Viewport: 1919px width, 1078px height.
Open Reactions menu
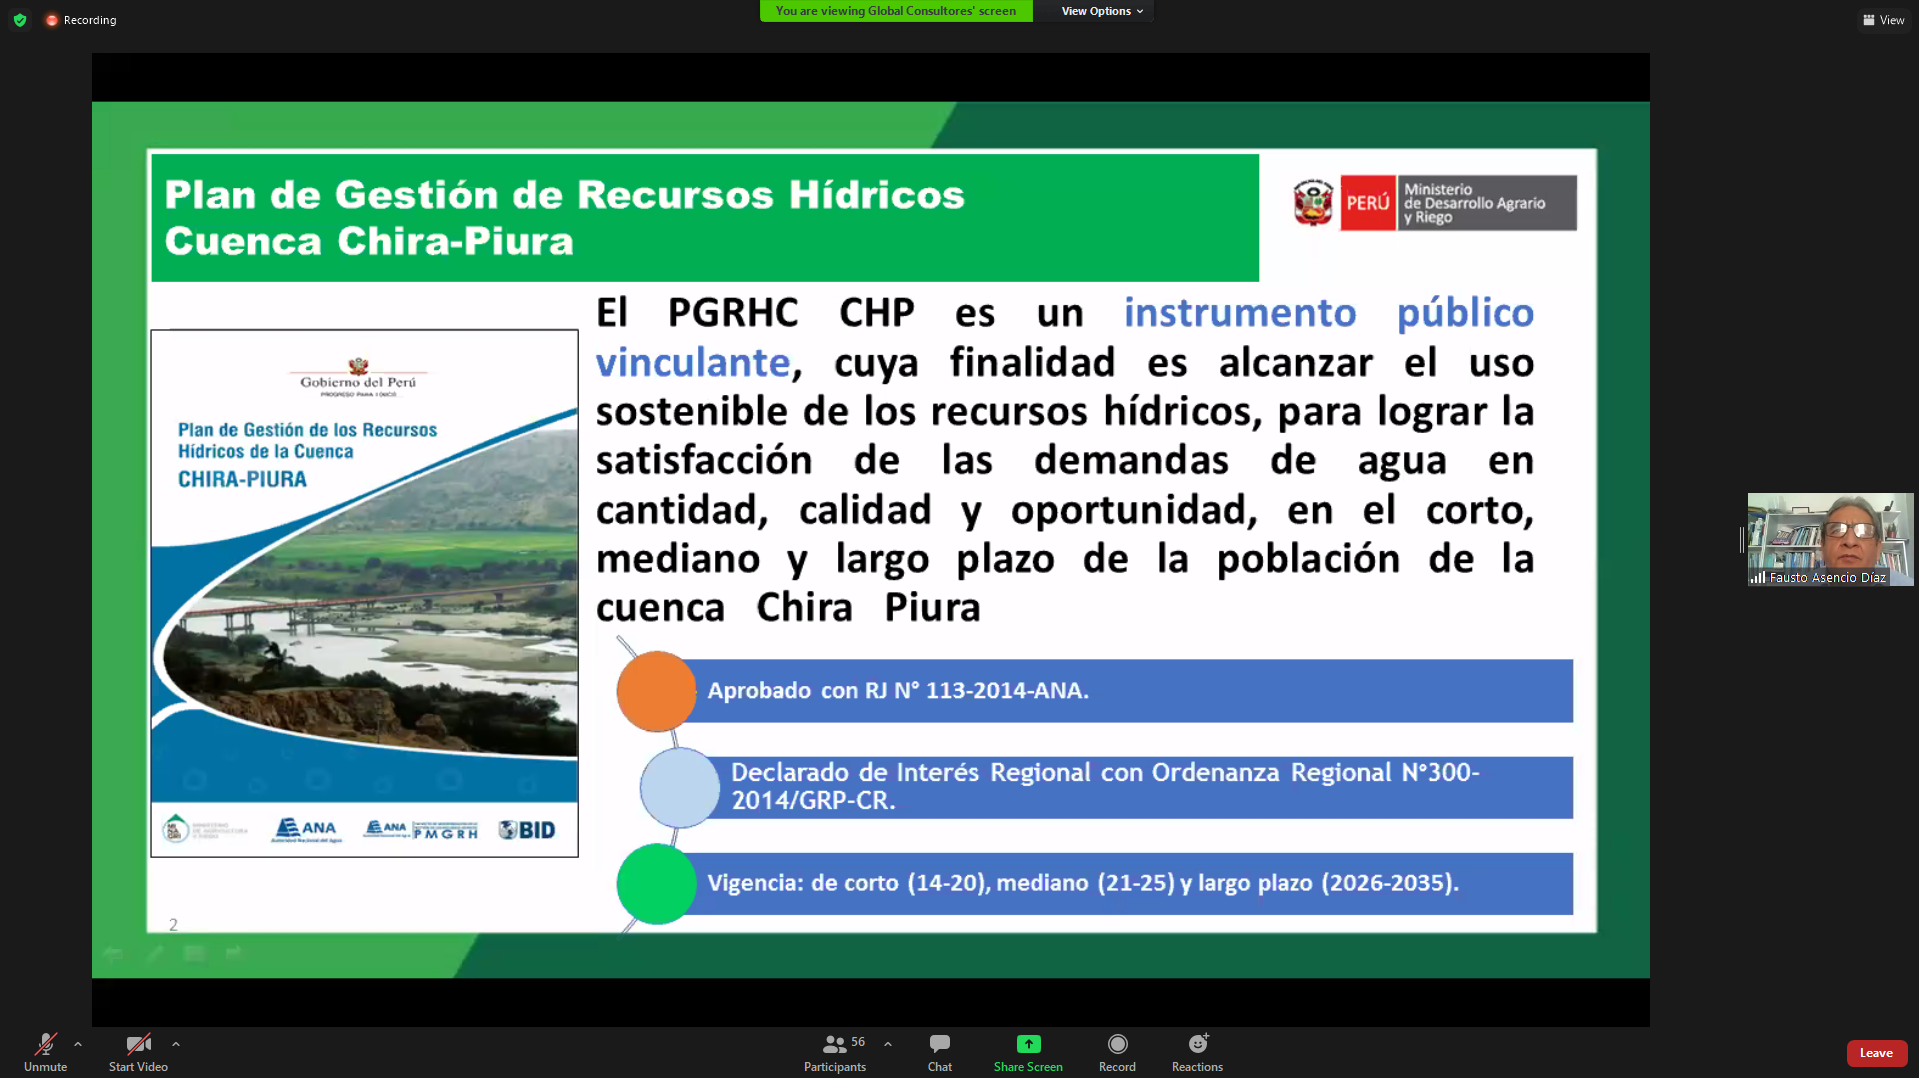pyautogui.click(x=1197, y=1052)
